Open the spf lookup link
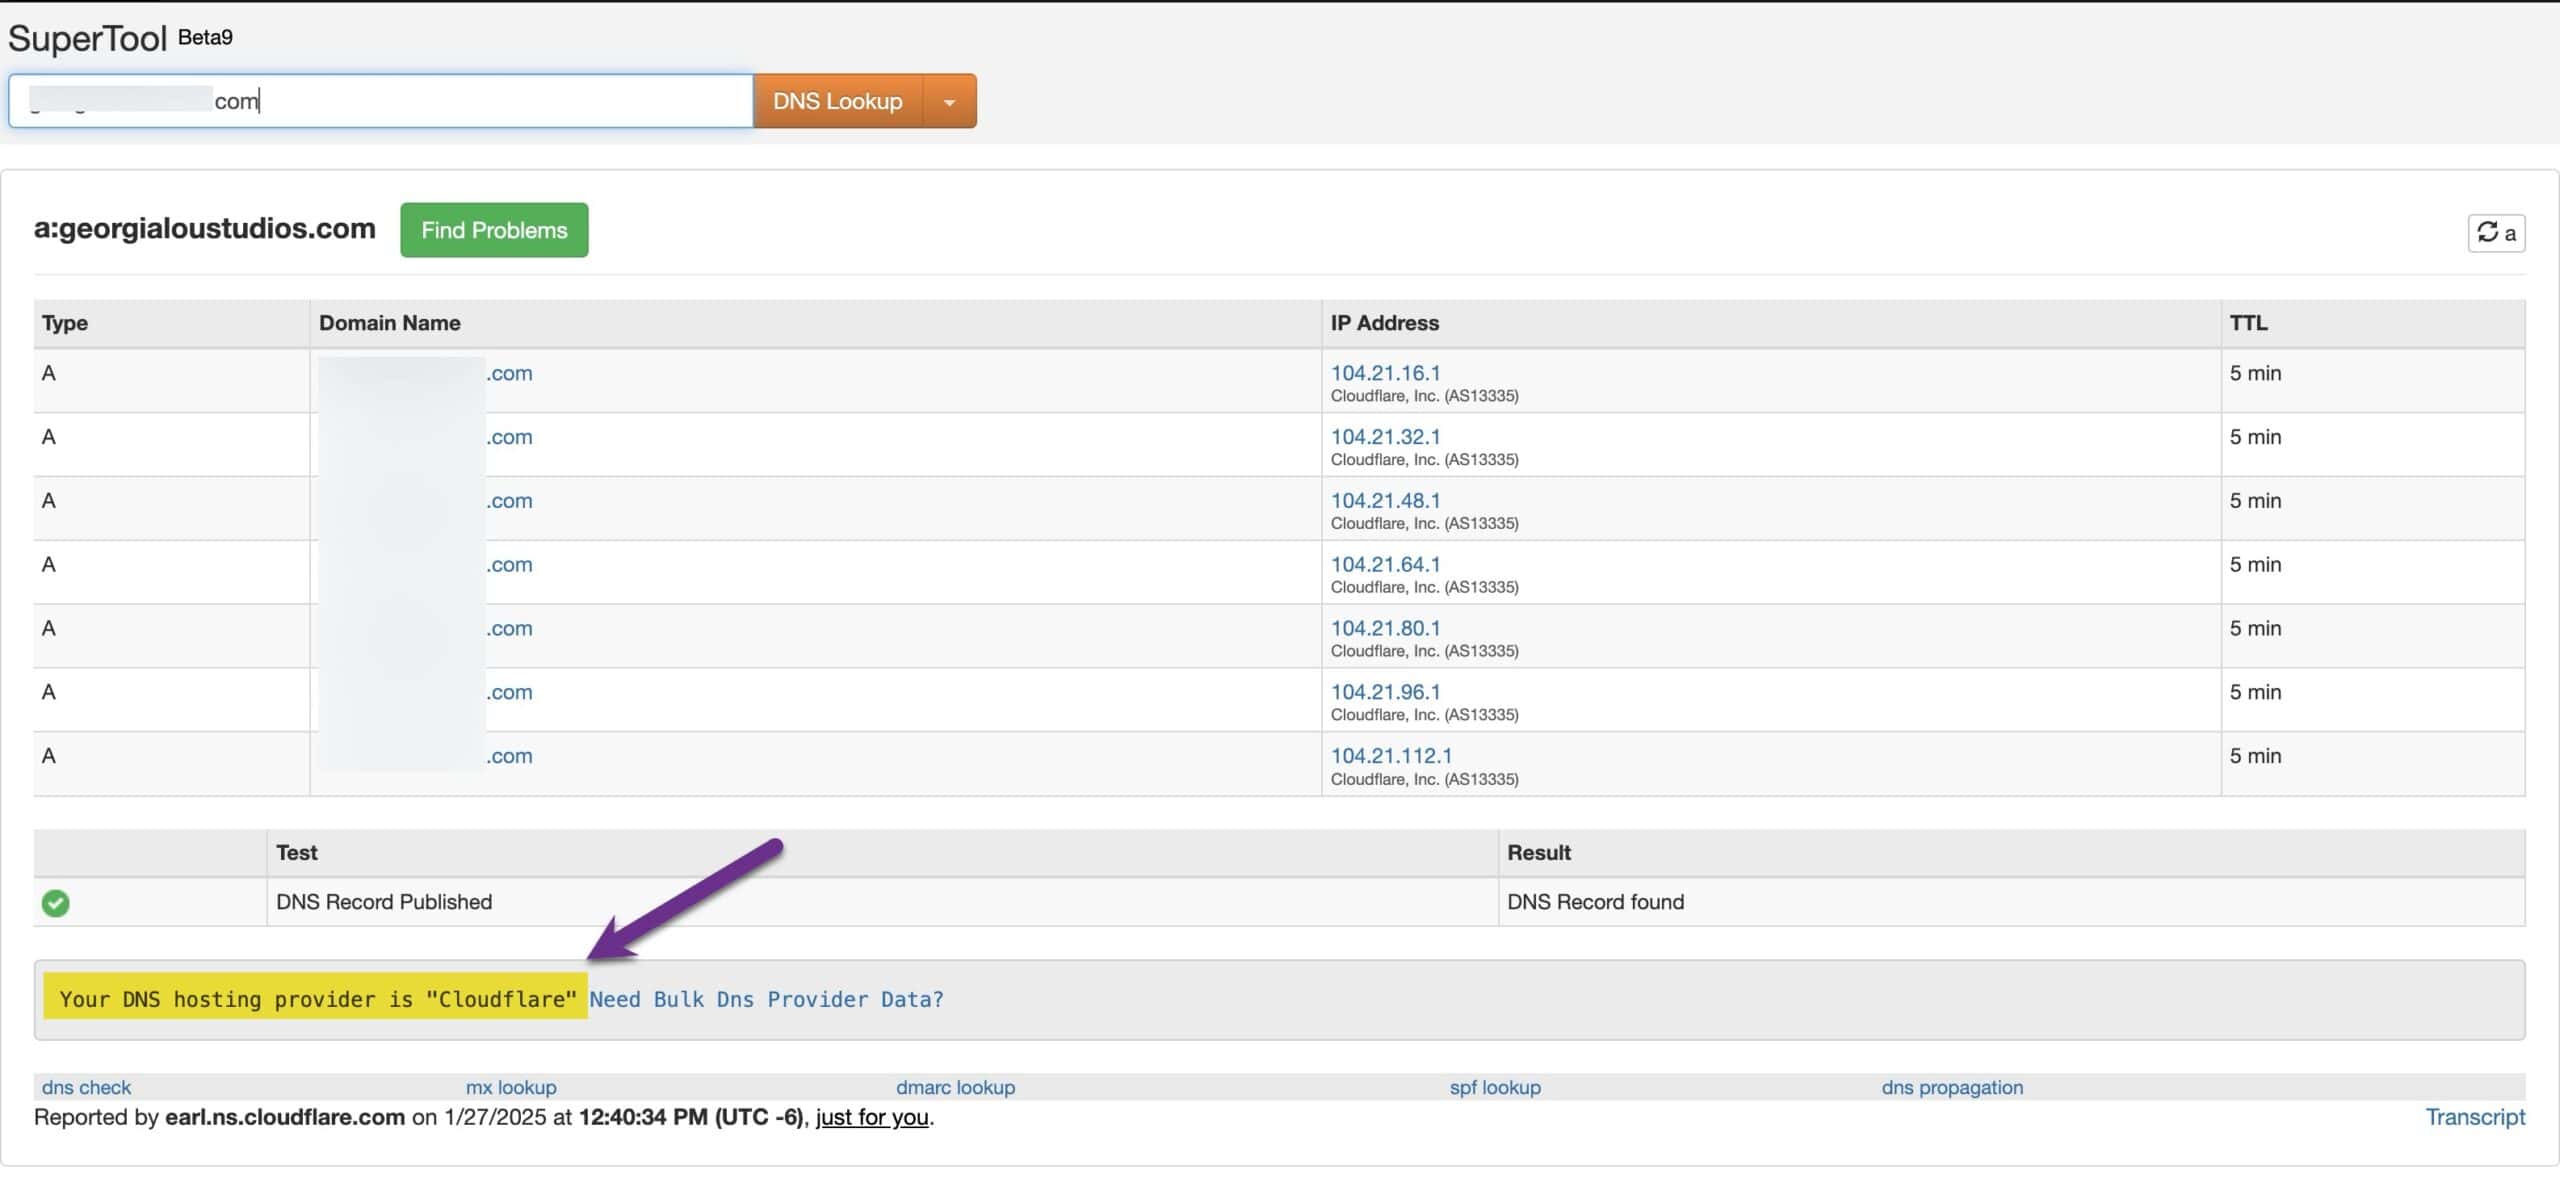The width and height of the screenshot is (2560, 1187). coord(1495,1087)
